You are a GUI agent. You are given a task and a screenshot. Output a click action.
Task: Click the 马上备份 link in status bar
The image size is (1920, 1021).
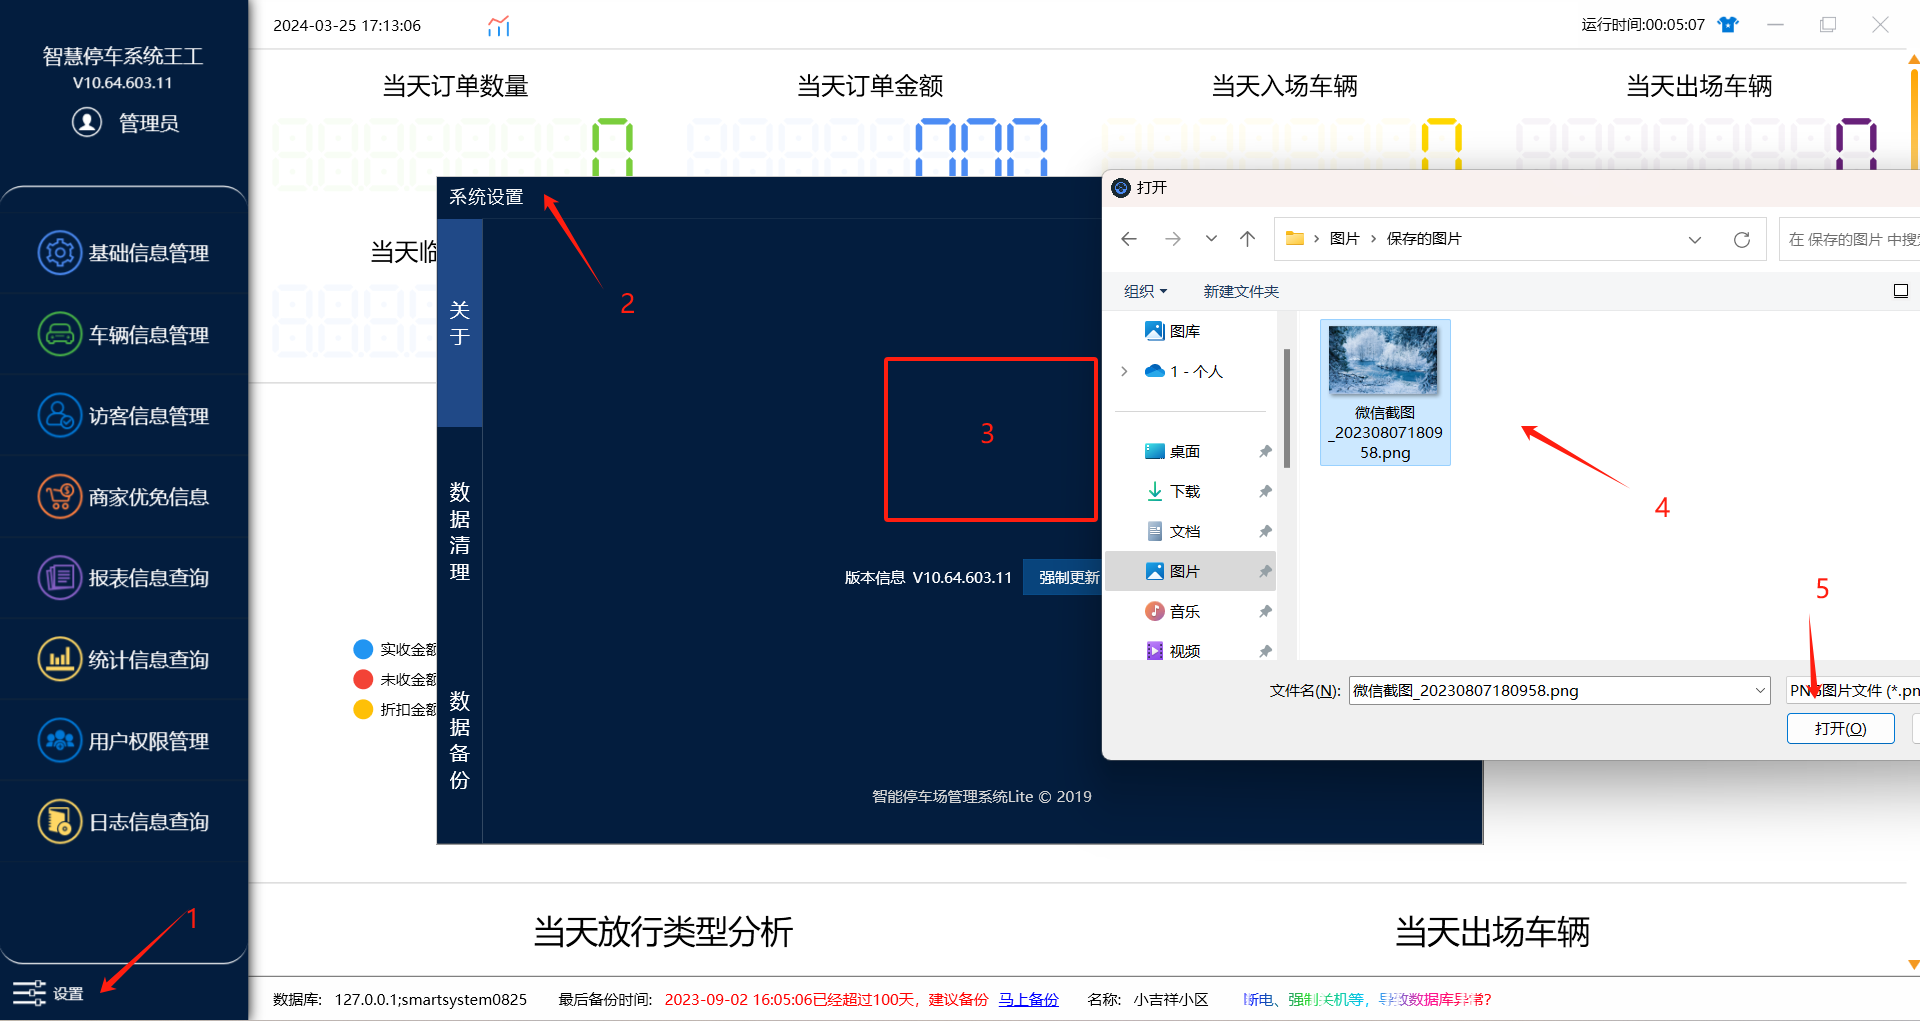click(1028, 999)
